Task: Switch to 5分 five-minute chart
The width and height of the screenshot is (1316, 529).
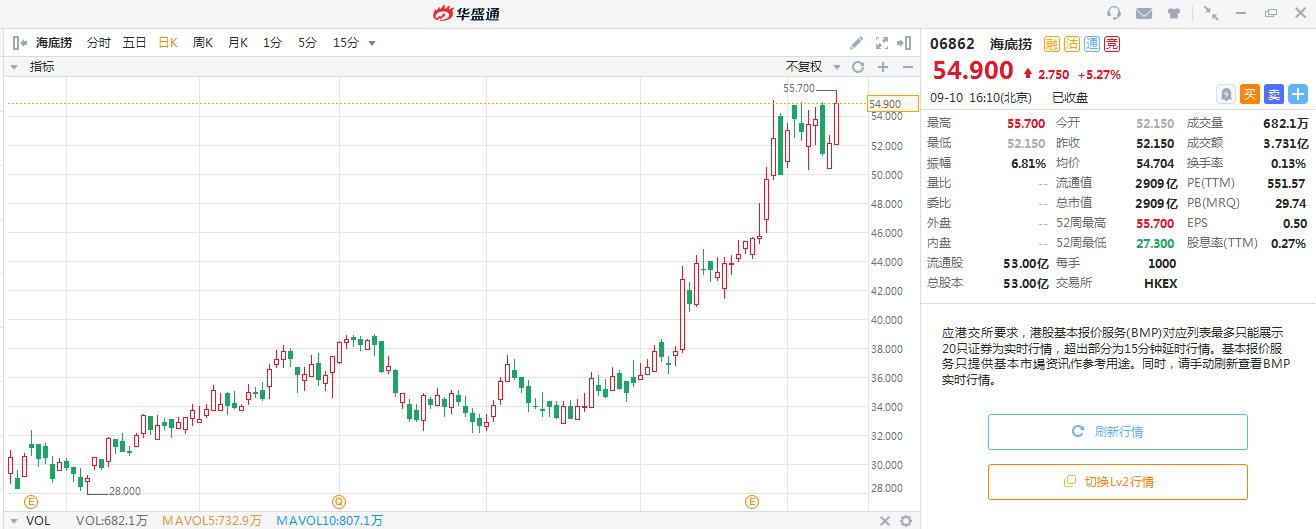Action: click(x=307, y=43)
